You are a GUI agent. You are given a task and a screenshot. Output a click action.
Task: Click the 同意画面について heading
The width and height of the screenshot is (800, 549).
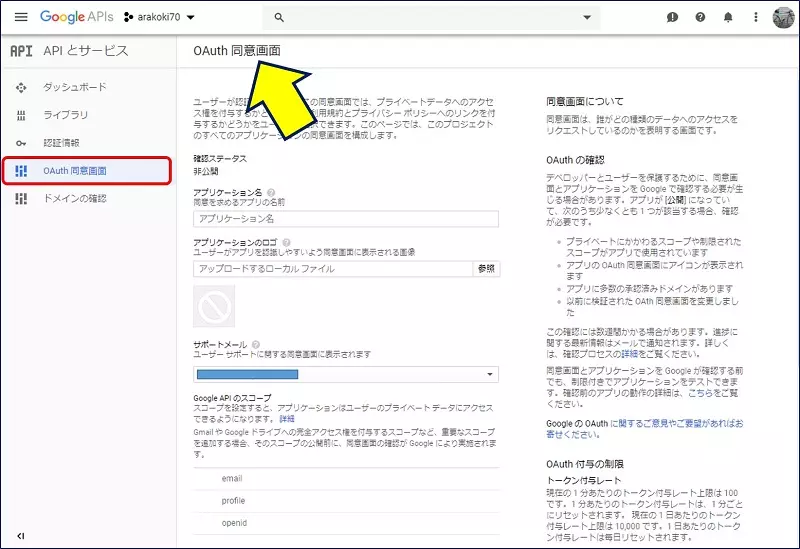[x=585, y=102]
